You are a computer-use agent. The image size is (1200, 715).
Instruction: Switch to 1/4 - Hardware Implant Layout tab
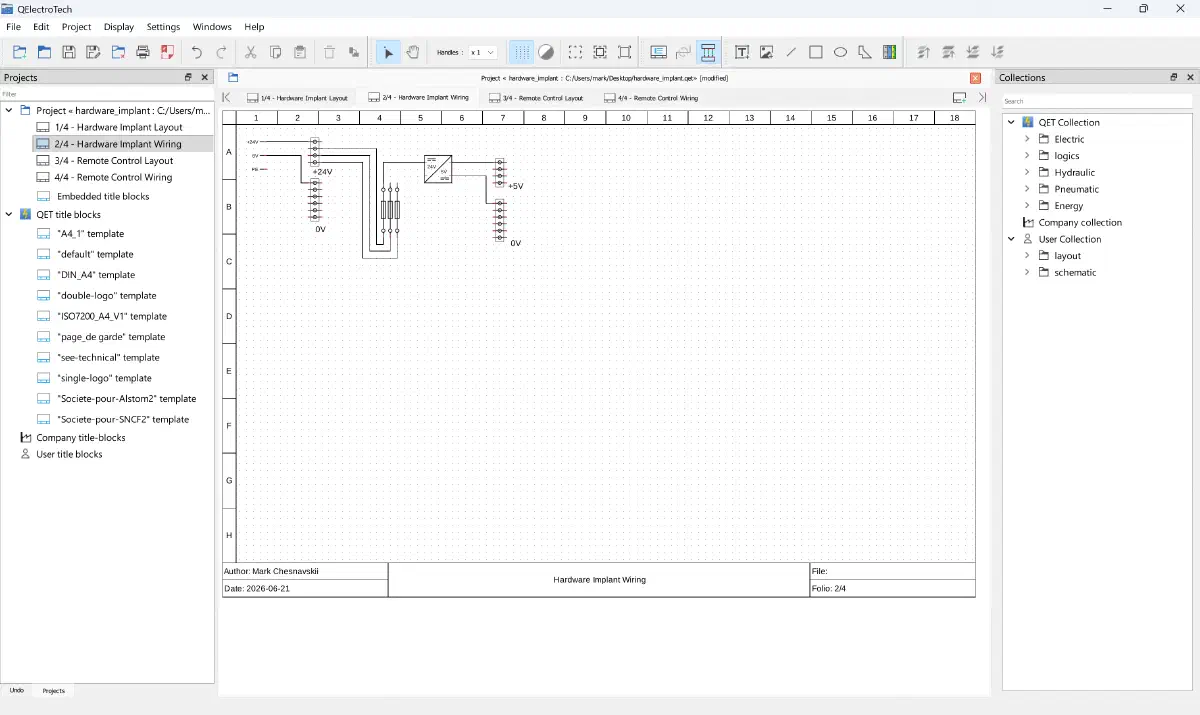298,98
